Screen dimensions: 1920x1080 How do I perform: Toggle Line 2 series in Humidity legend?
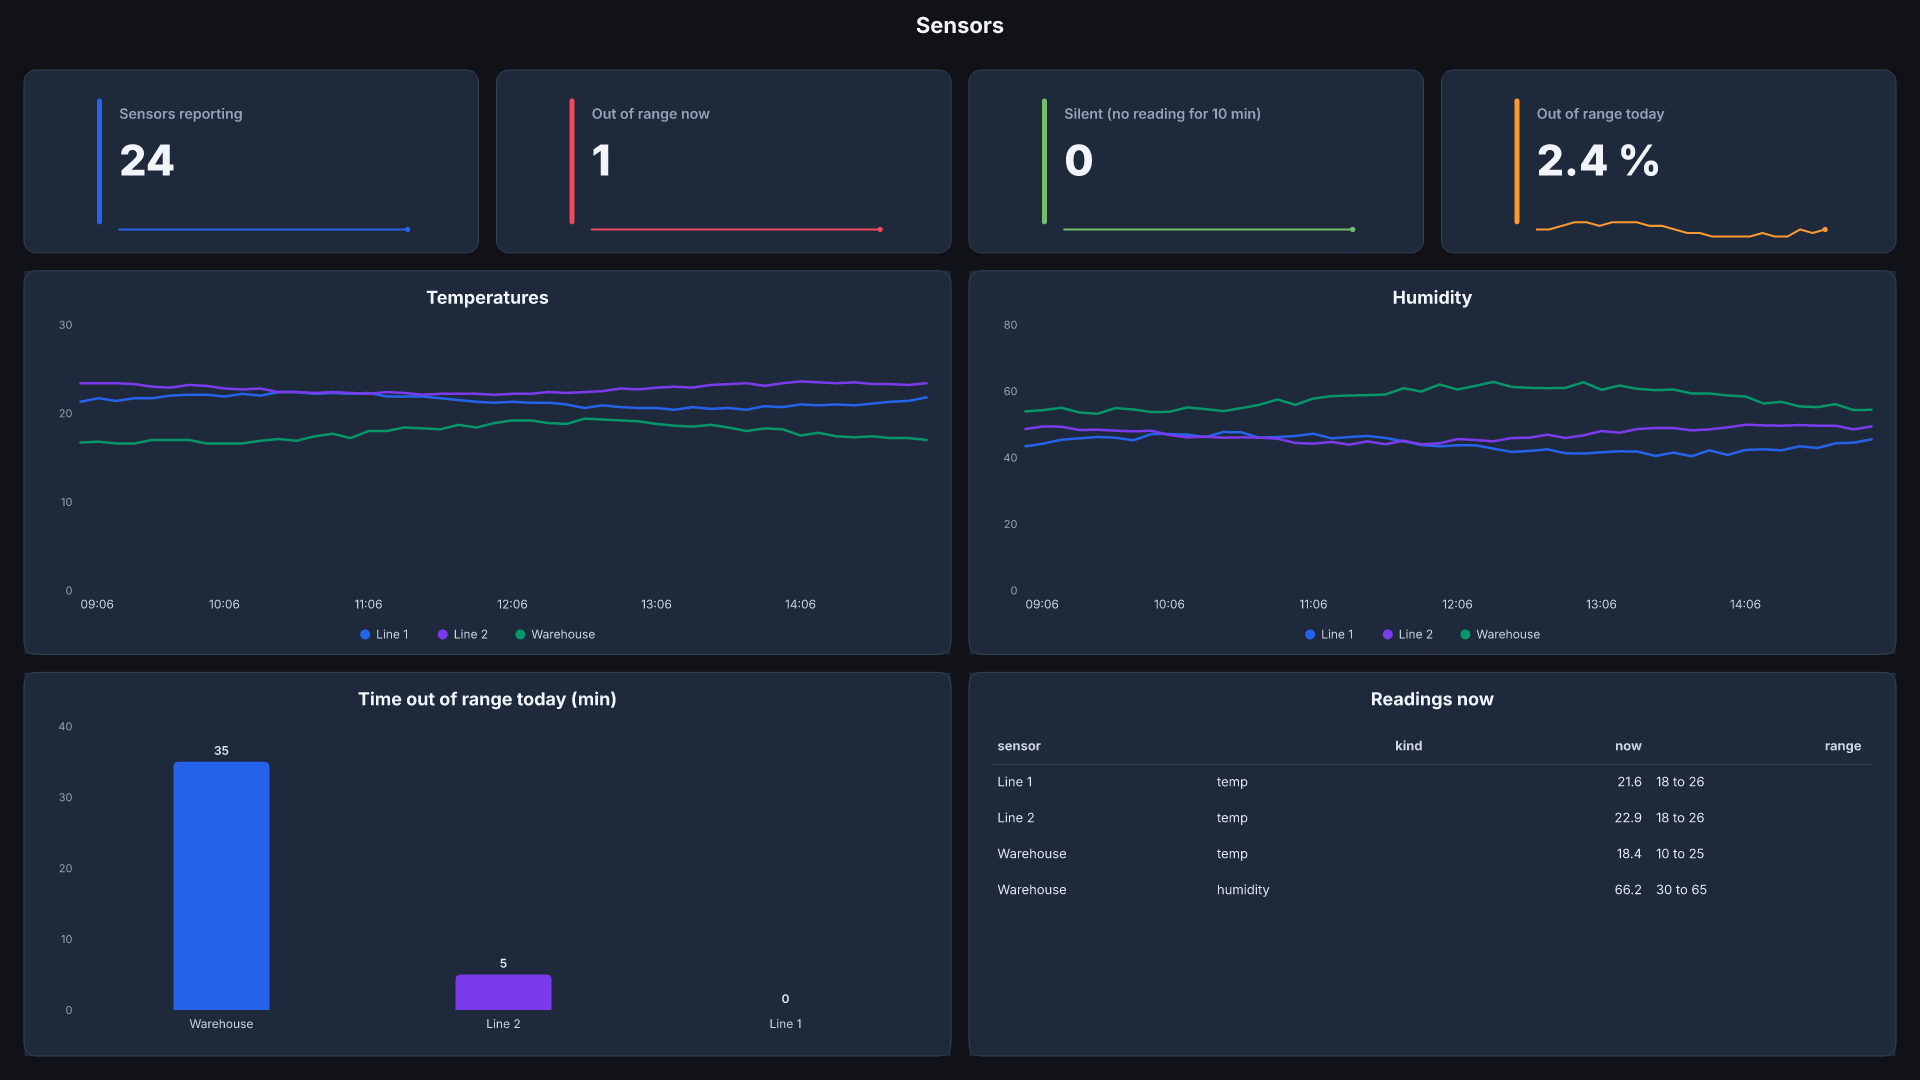coord(1407,635)
